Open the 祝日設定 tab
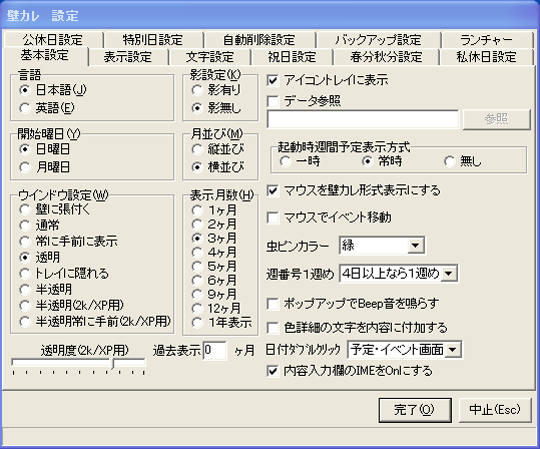Screen dimensions: 540x449 click(x=292, y=57)
